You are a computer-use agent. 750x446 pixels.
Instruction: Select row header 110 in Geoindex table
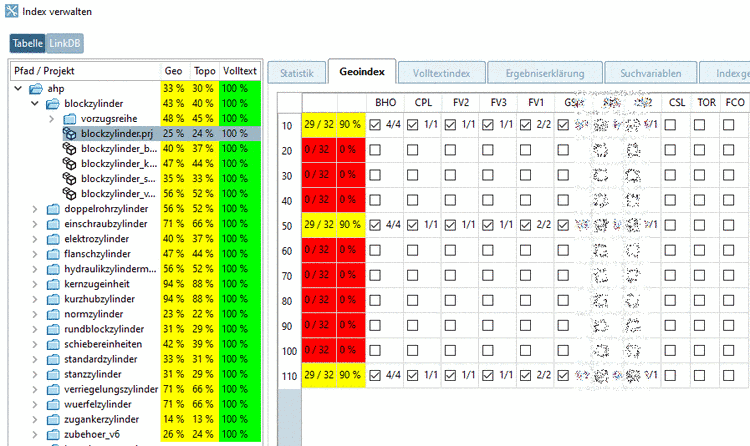coord(289,376)
